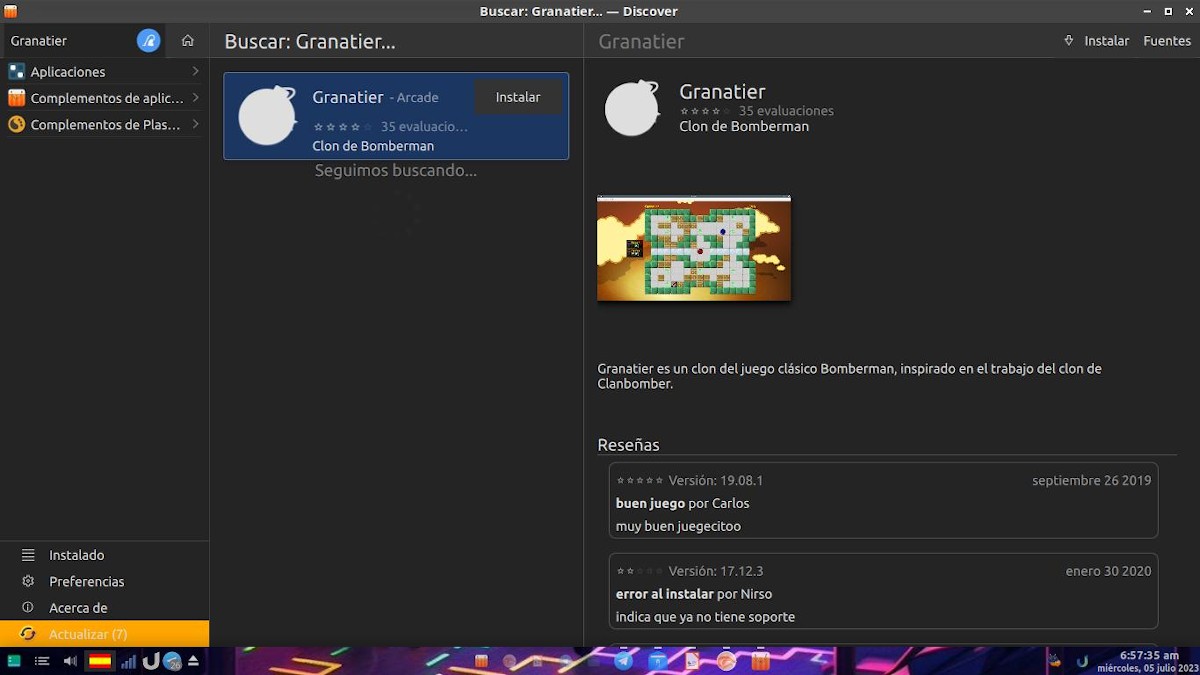Select Complementos de Plasma in sidebar
The width and height of the screenshot is (1200, 675).
pos(104,125)
